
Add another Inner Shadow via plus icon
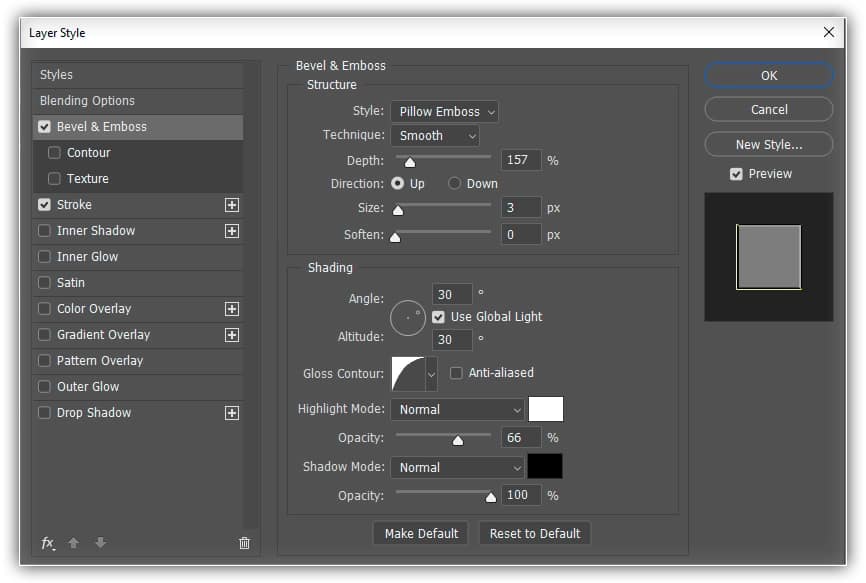pyautogui.click(x=231, y=230)
